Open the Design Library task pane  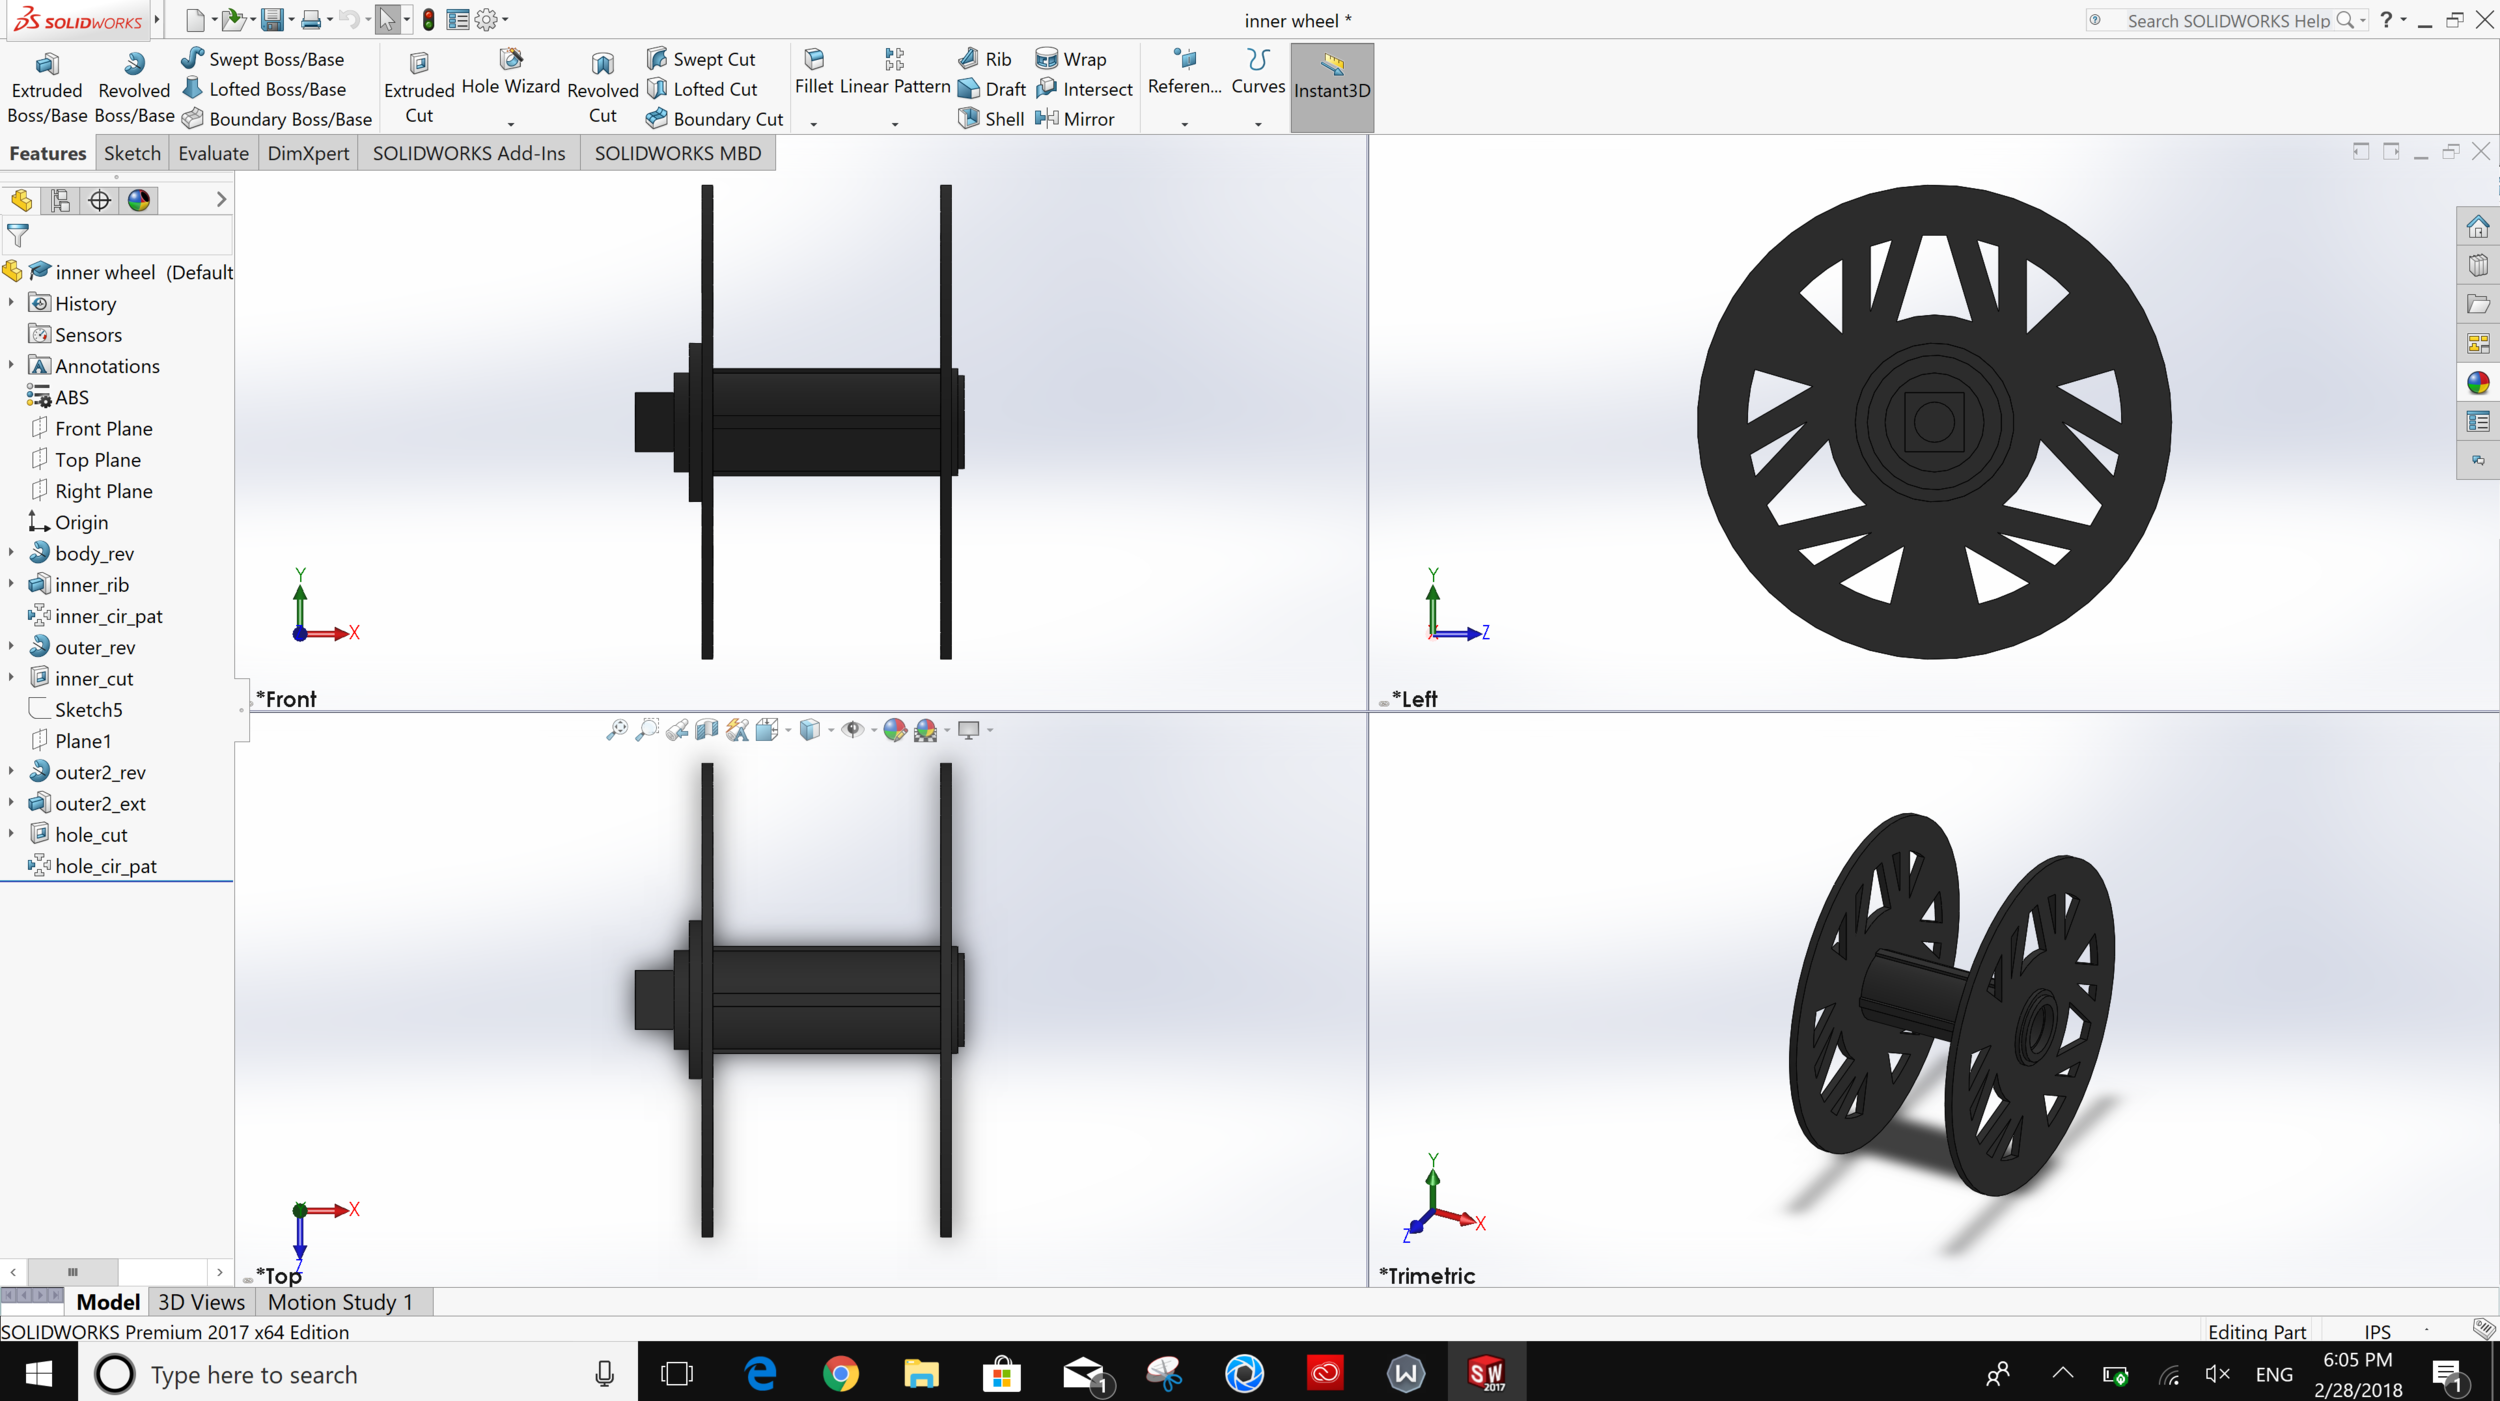click(x=2478, y=264)
